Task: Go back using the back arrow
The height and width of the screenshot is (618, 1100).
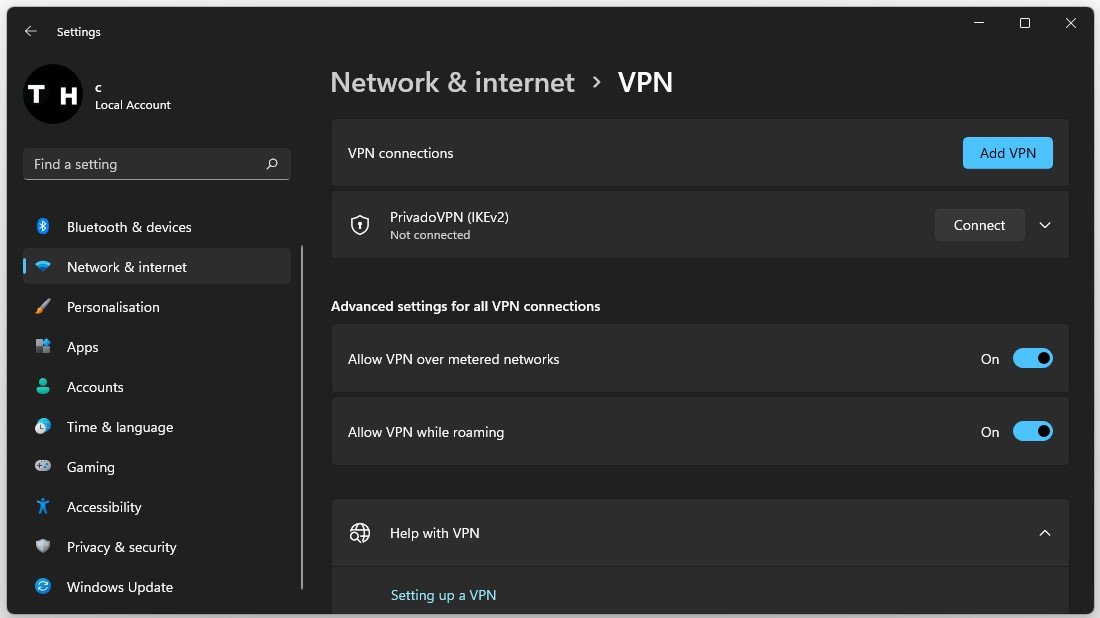Action: pyautogui.click(x=31, y=32)
